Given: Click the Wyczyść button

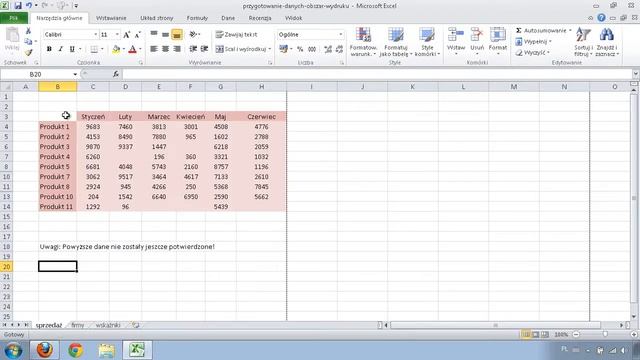Looking at the screenshot, I should [532, 53].
